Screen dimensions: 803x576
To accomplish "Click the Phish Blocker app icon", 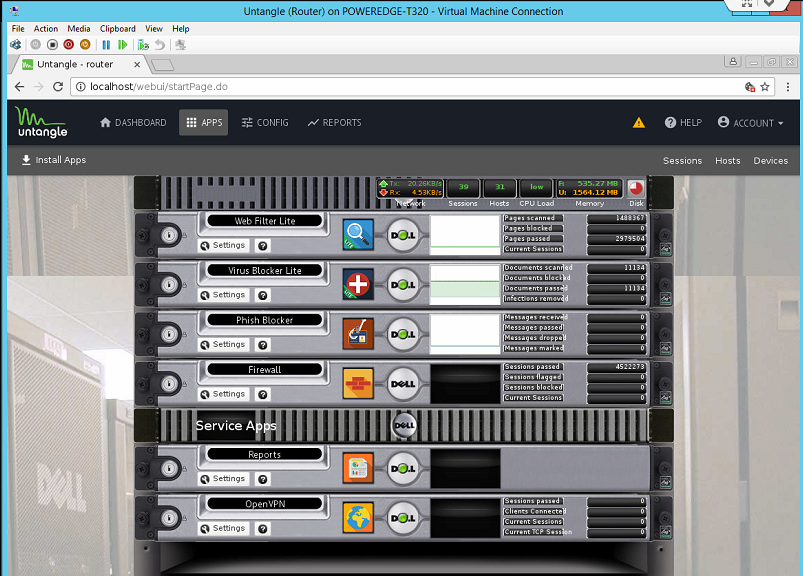I will point(357,333).
